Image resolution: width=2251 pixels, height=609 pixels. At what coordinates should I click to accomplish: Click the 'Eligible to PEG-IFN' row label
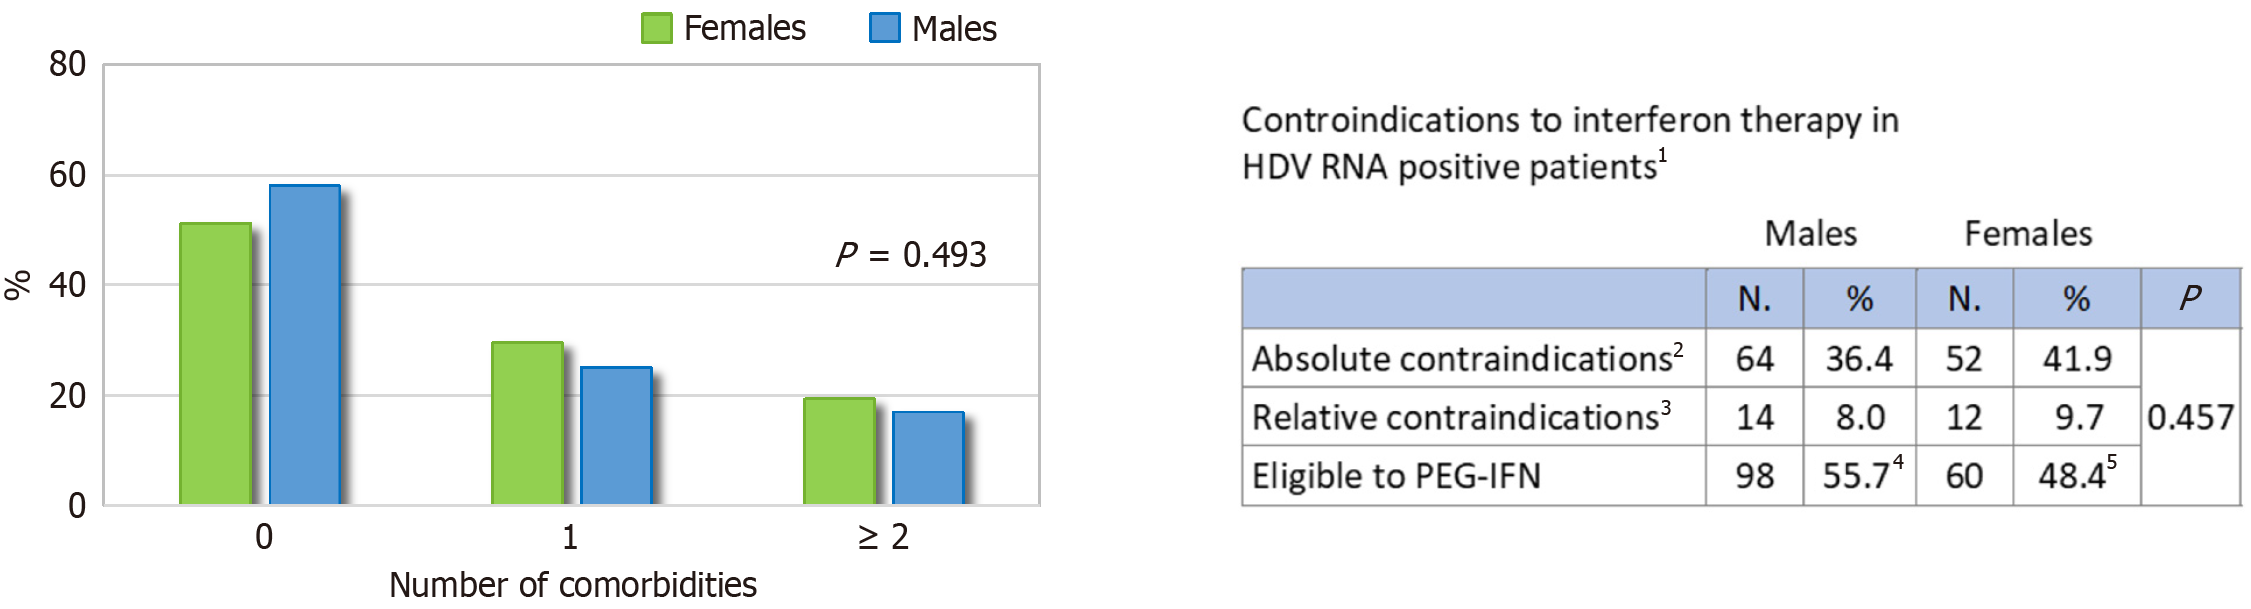click(1396, 475)
